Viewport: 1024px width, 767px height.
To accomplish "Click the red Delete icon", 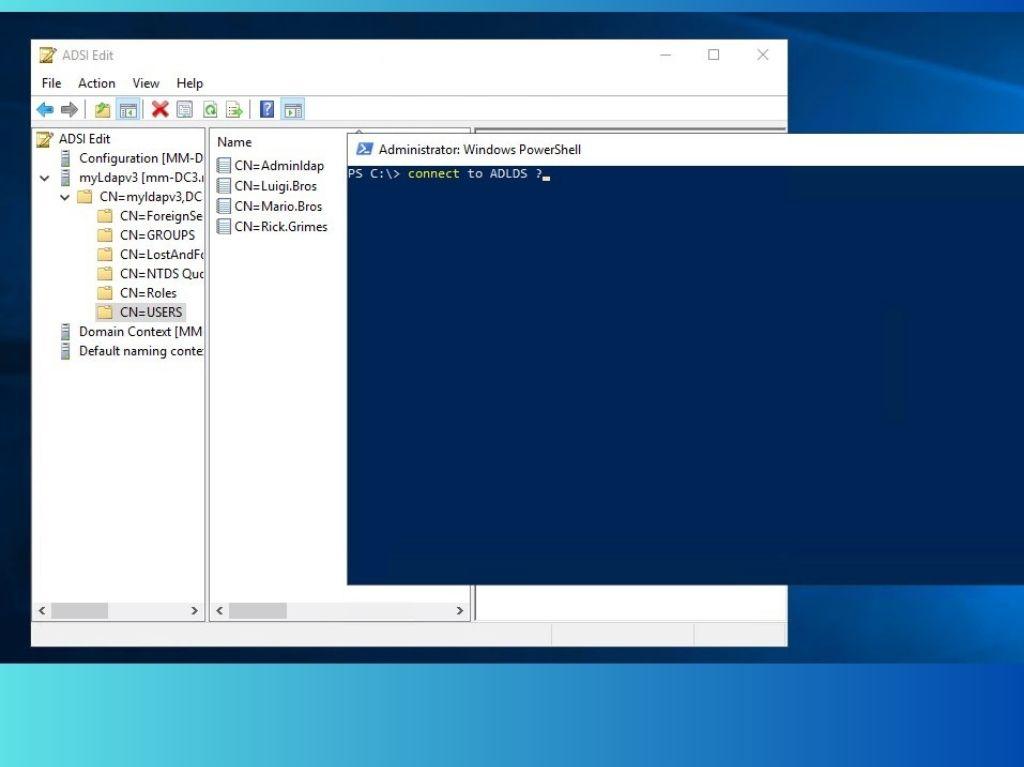I will pos(160,109).
